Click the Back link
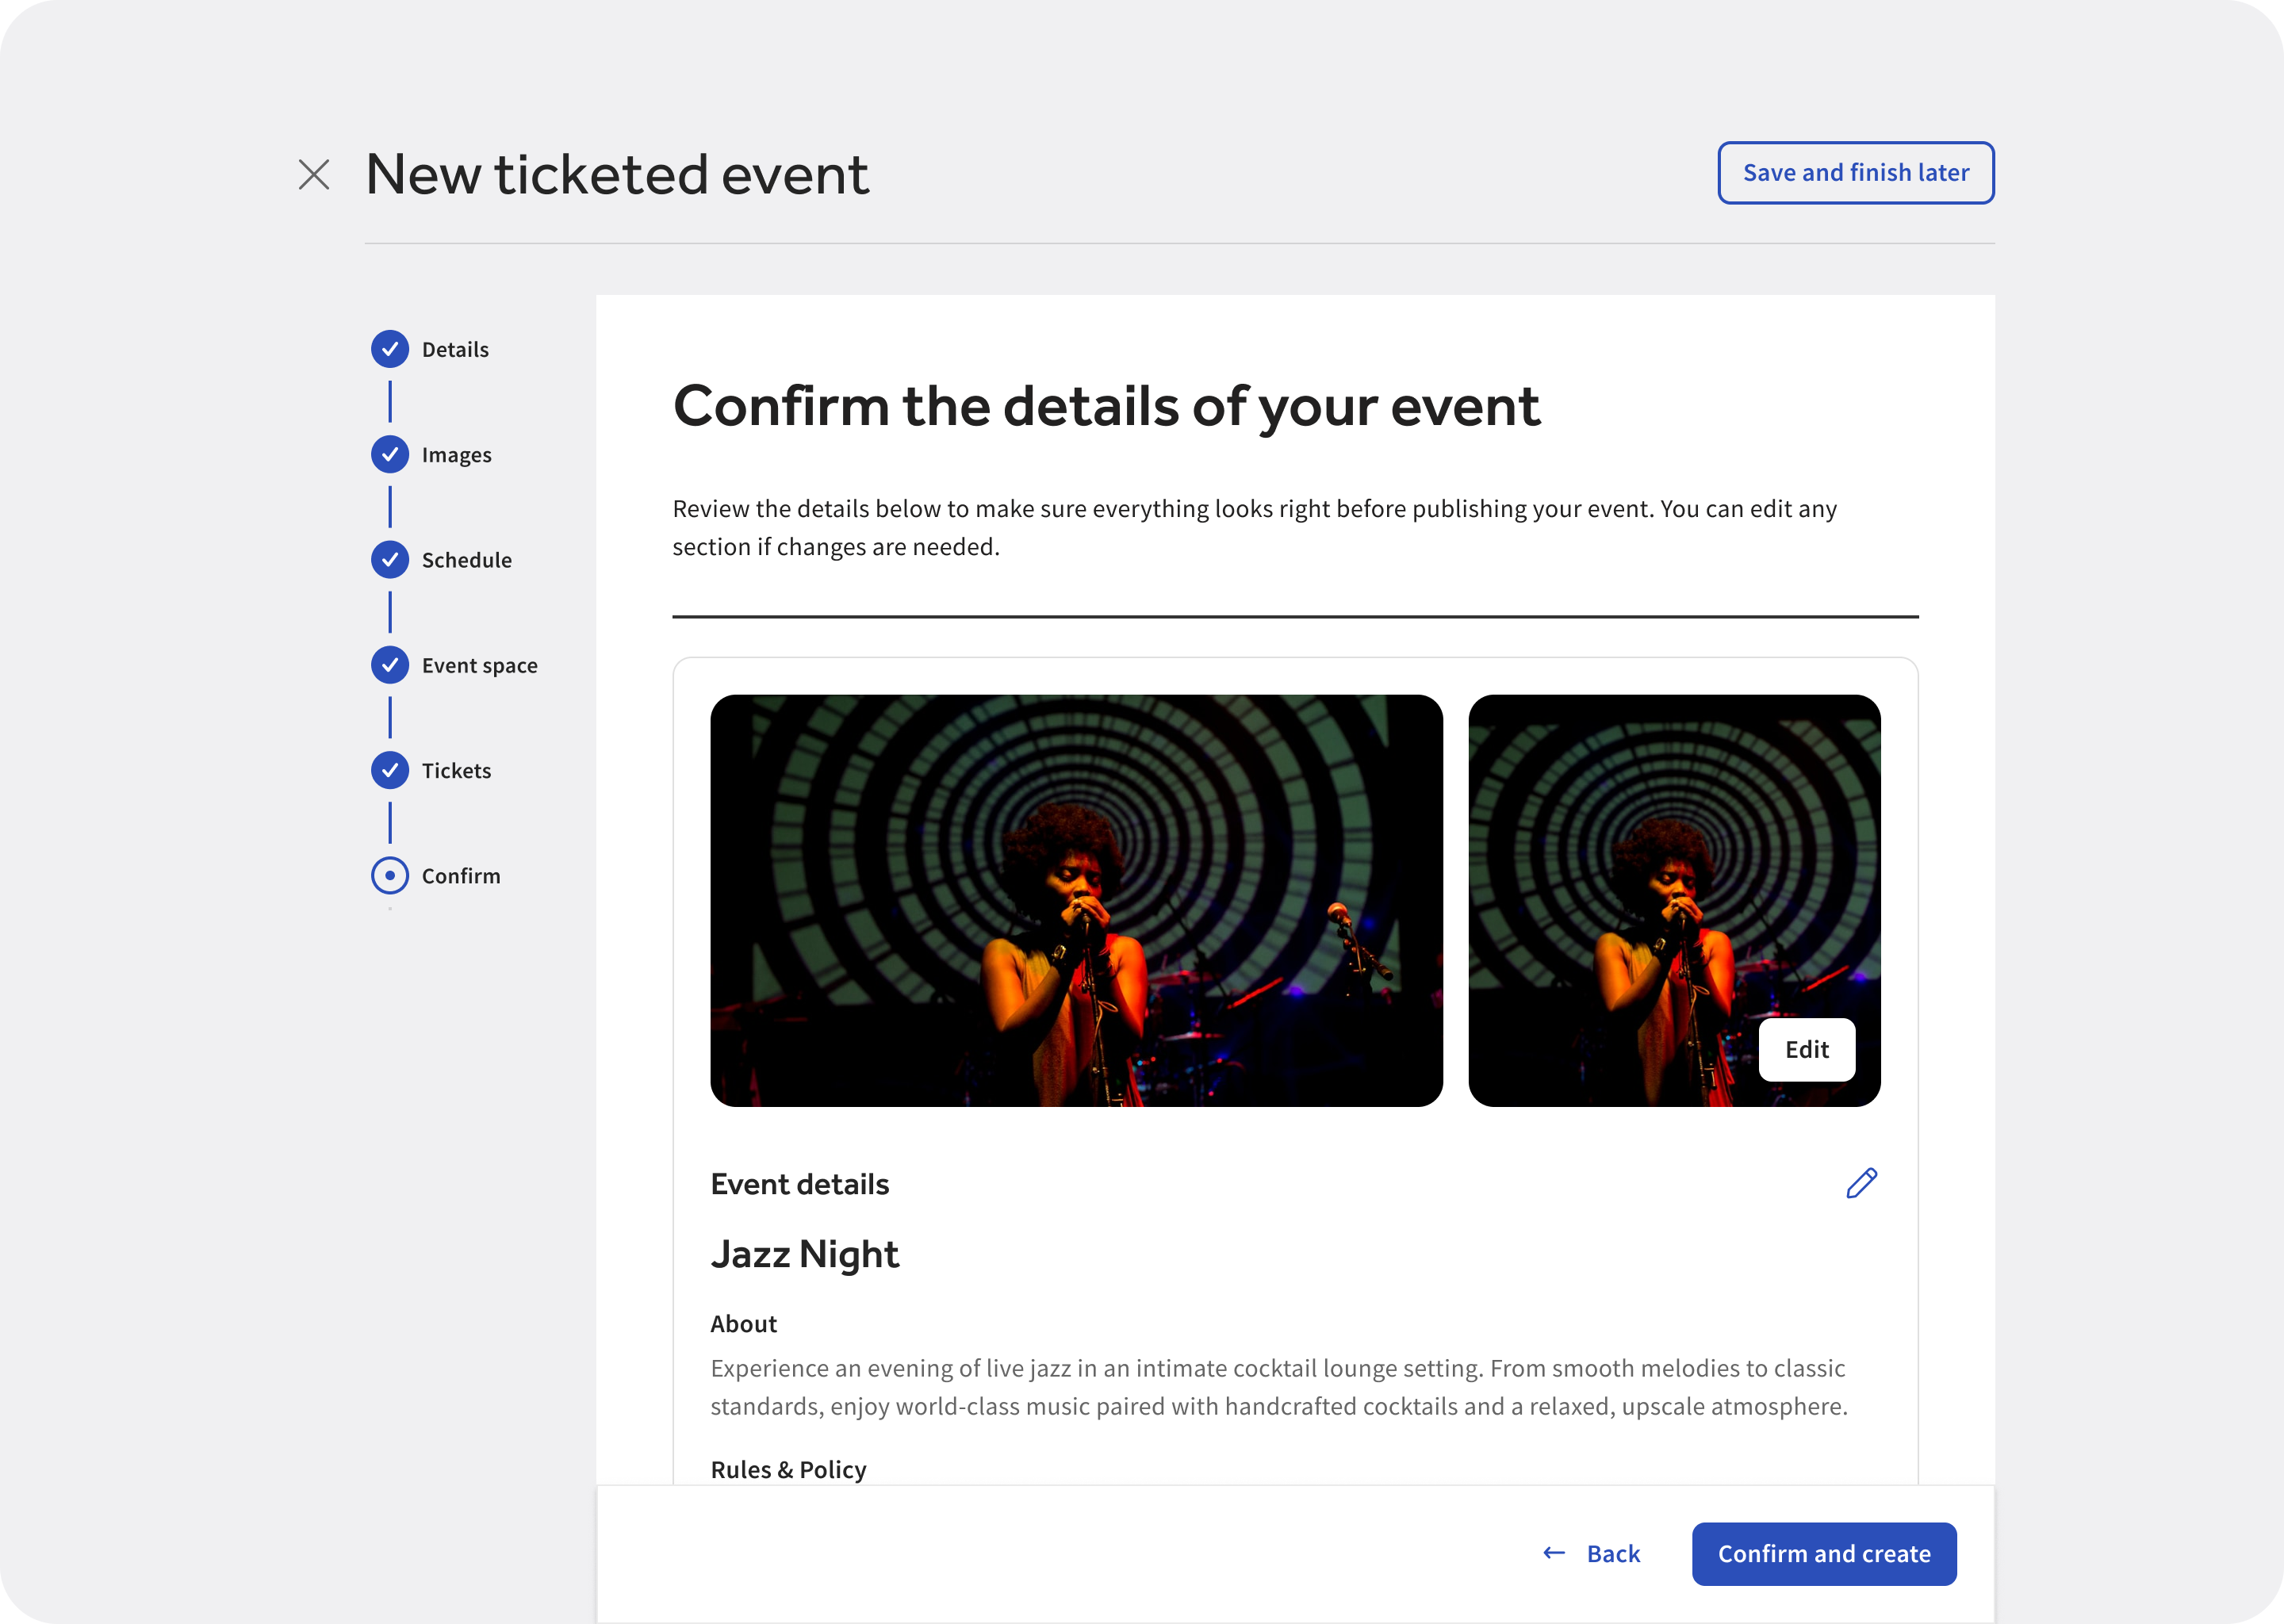 pos(1613,1553)
